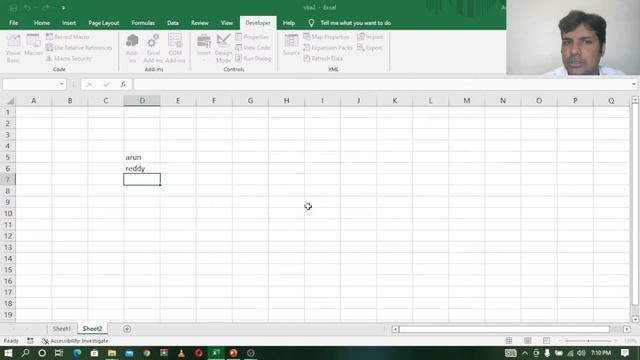Open the notification center icon
Image resolution: width=640 pixels, height=360 pixels.
(625, 353)
